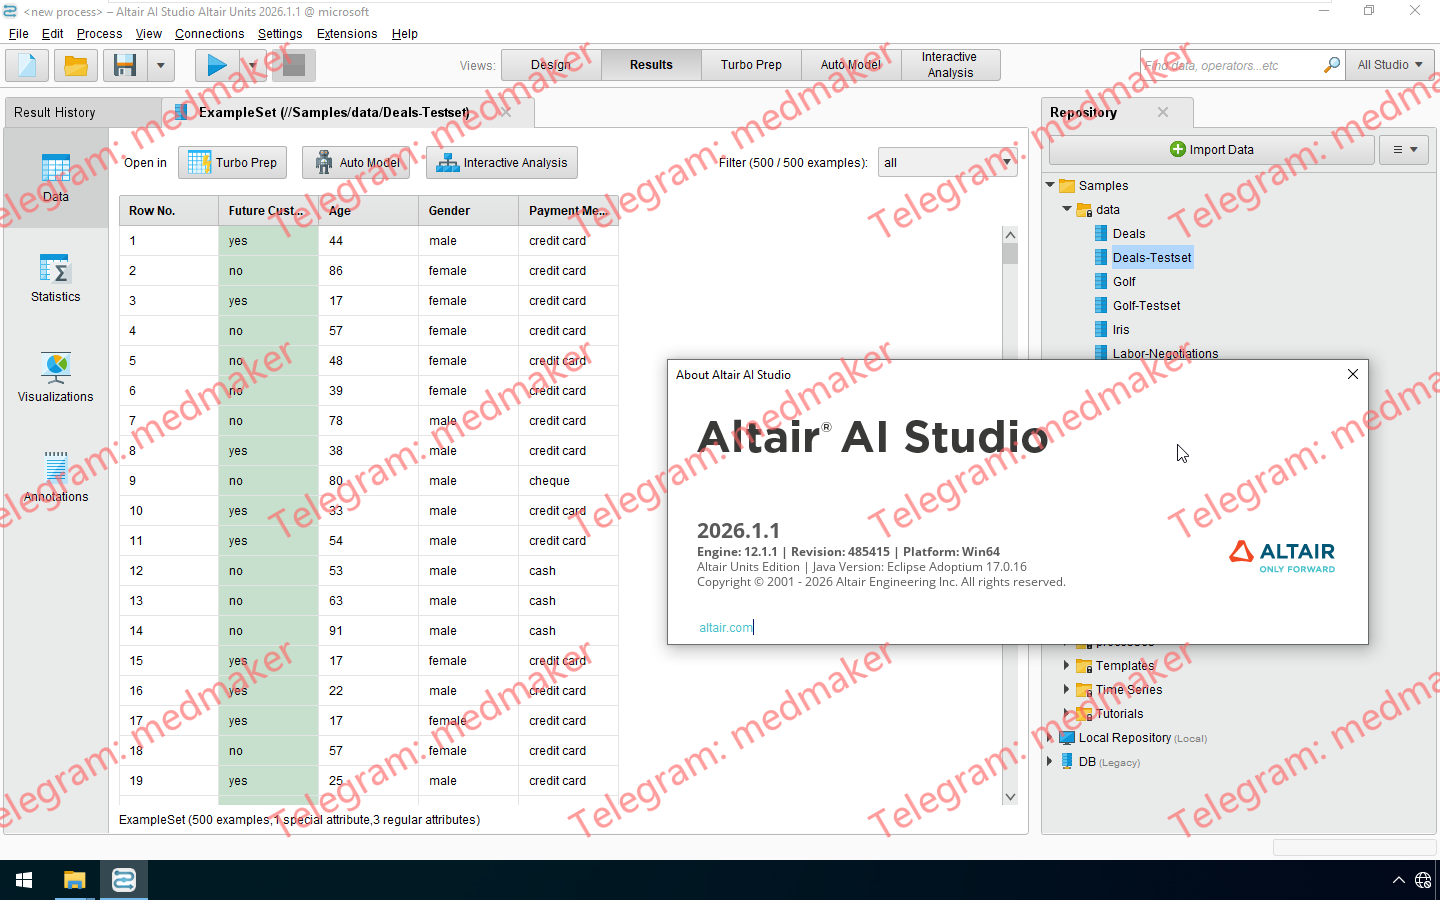Open the repository options menu button
Screen dimensions: 1440x900
1404,150
